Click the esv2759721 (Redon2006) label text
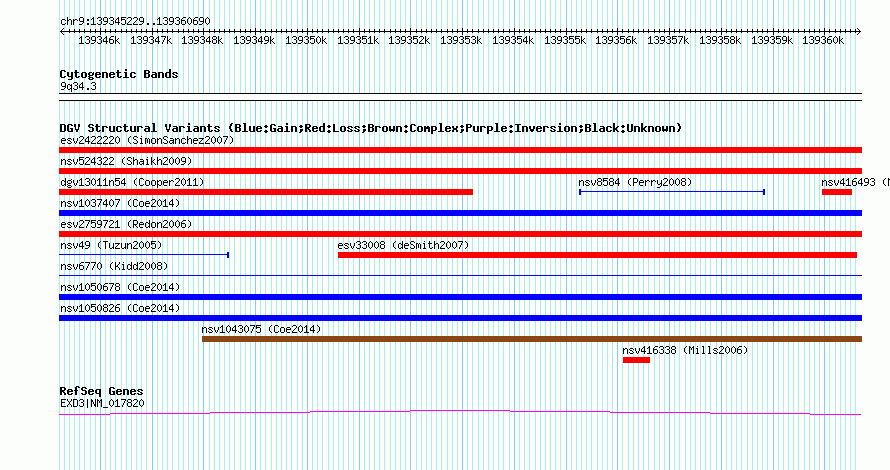This screenshot has width=890, height=470. [x=126, y=224]
